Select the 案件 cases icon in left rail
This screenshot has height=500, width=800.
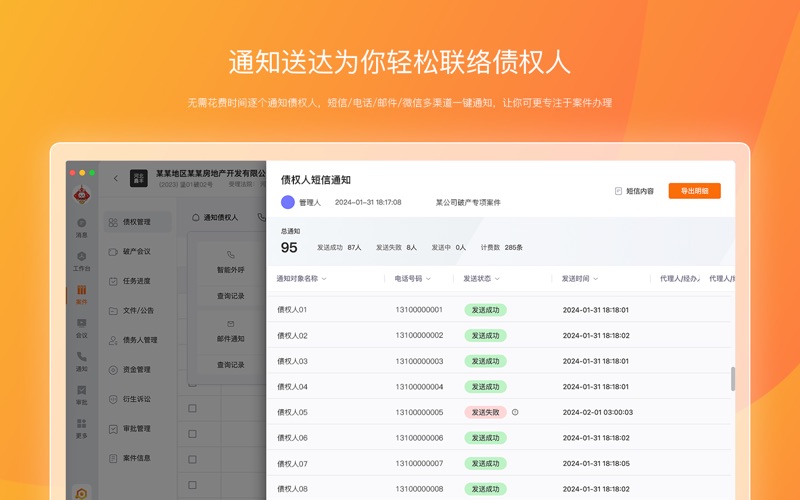(x=82, y=294)
